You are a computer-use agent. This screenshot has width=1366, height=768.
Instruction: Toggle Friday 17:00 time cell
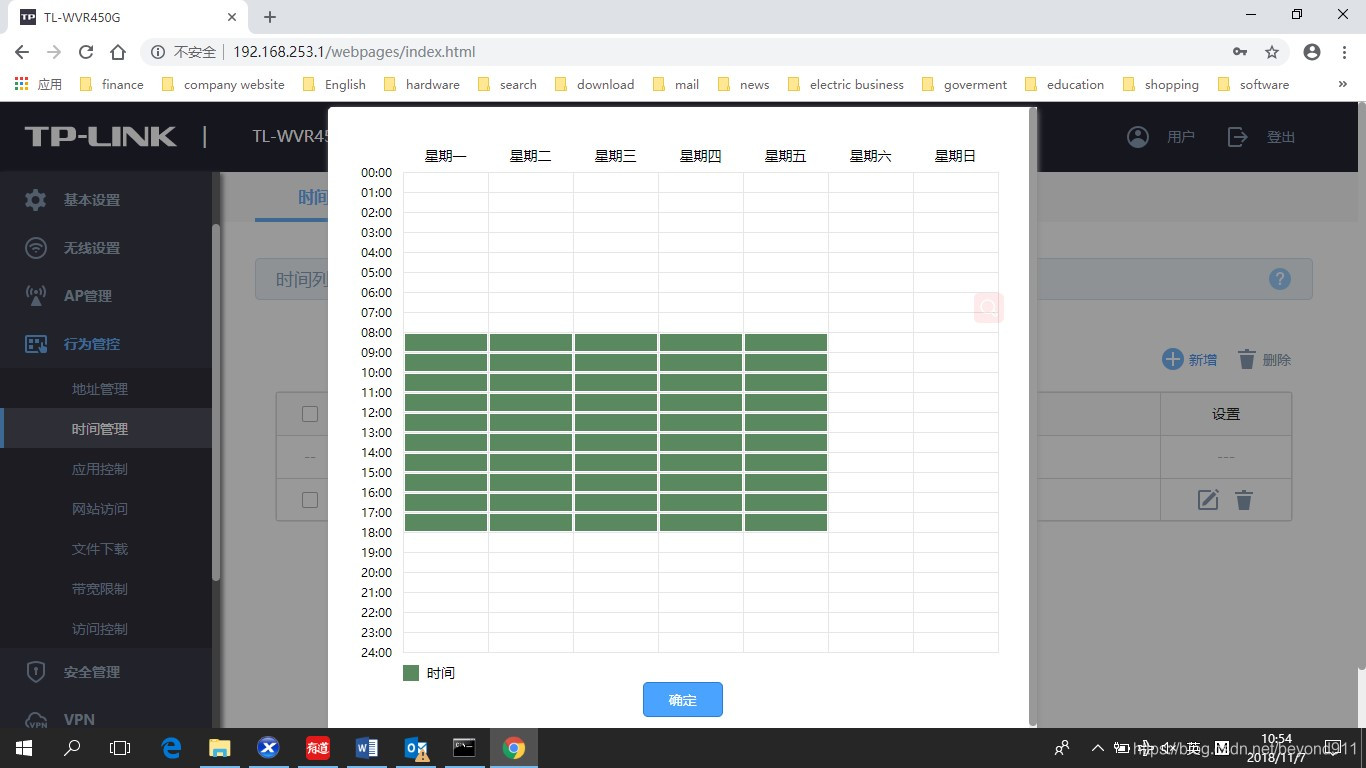coord(786,523)
